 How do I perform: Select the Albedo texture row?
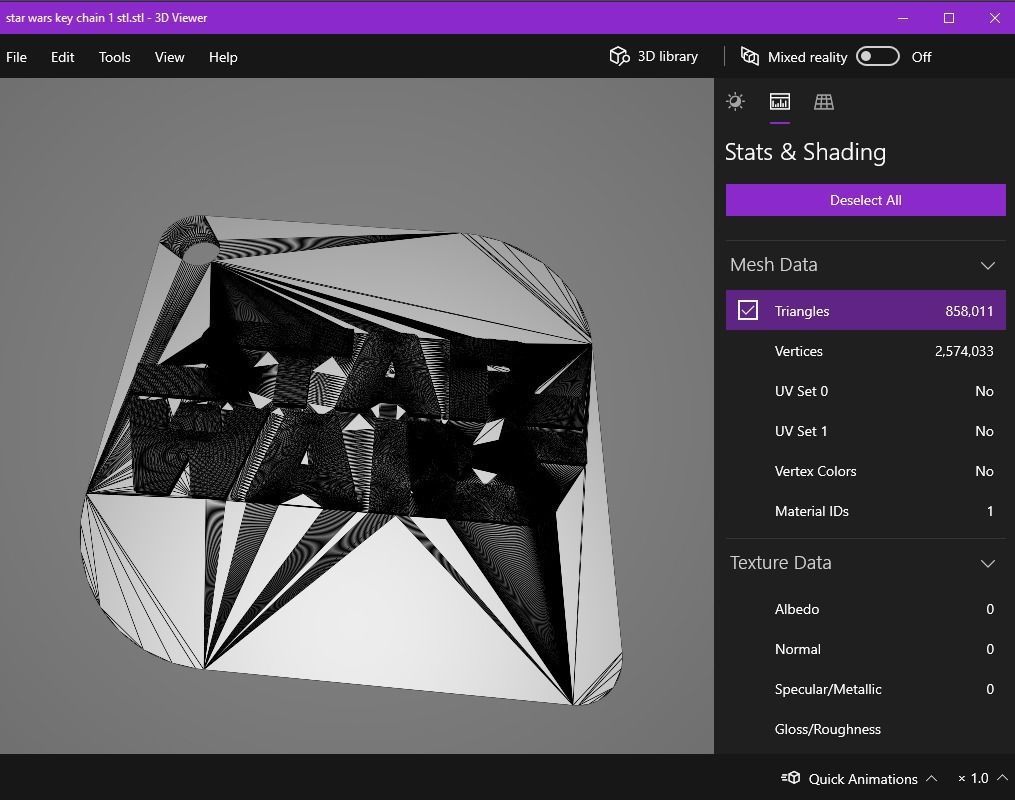pyautogui.click(x=865, y=609)
